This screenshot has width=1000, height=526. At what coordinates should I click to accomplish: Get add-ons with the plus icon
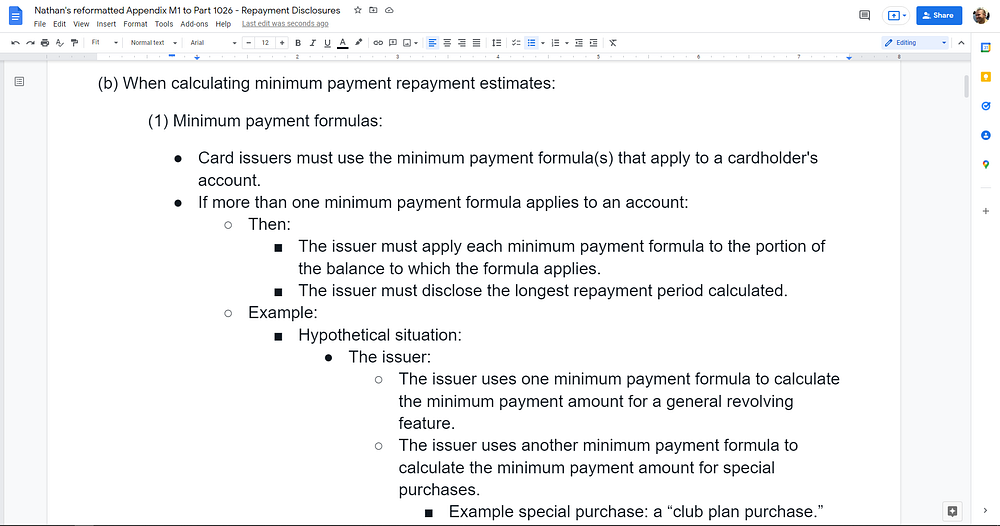tap(985, 211)
